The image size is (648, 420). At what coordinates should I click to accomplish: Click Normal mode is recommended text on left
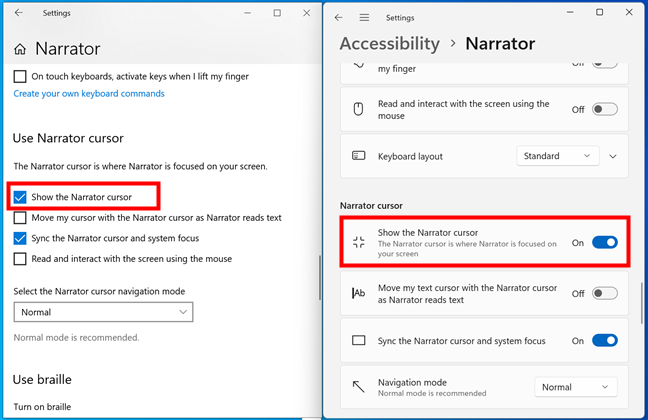point(76,338)
